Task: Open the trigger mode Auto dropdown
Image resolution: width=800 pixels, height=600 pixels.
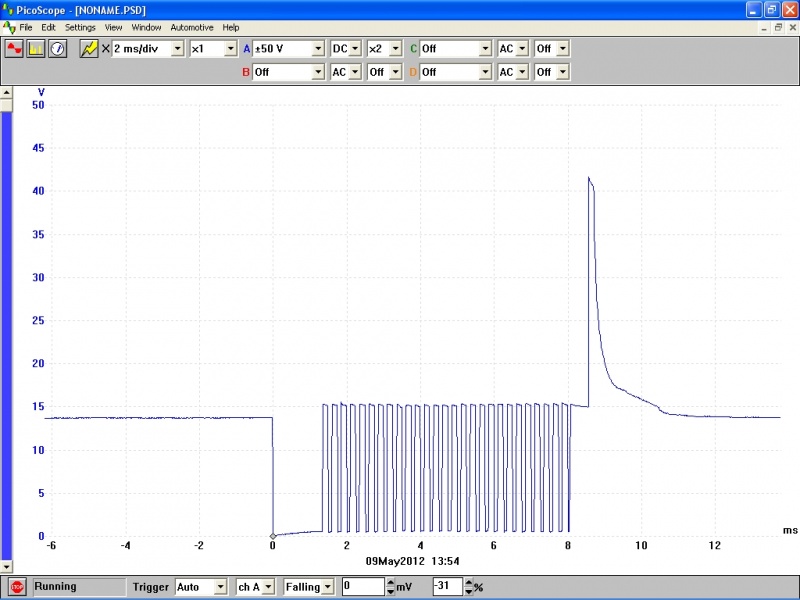Action: click(x=219, y=587)
